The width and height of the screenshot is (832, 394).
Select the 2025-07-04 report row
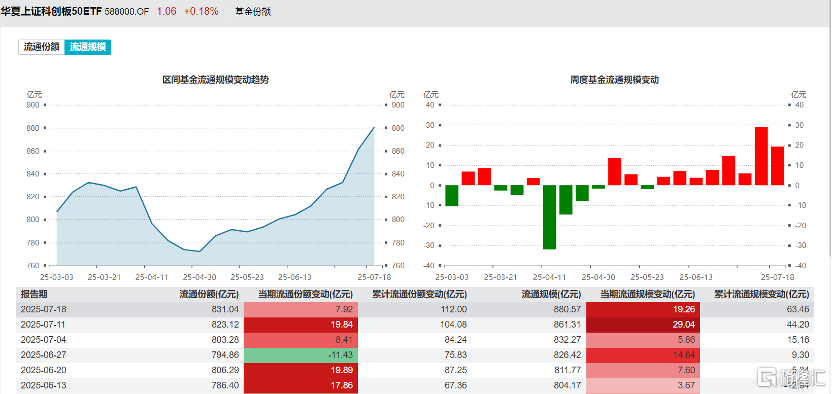pos(415,339)
